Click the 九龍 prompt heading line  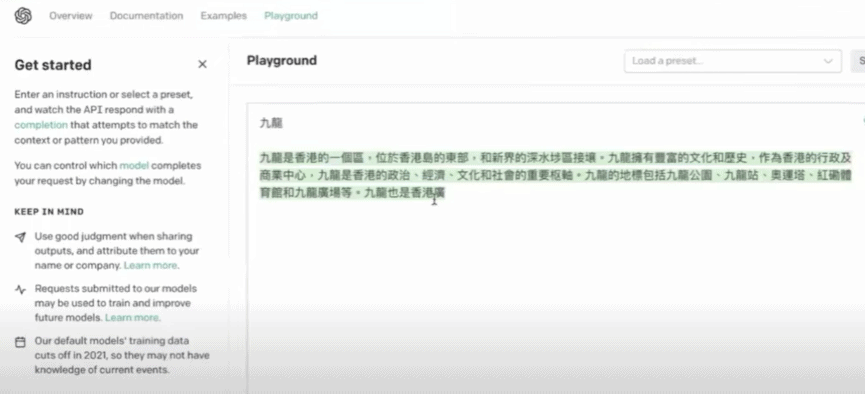pyautogui.click(x=271, y=124)
